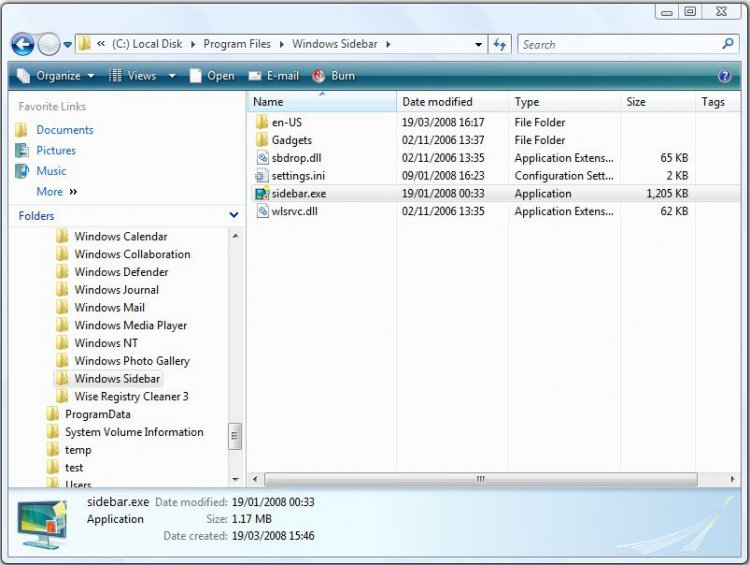Click the settings.ini file name
Viewport: 750px width, 565px height.
pos(298,176)
